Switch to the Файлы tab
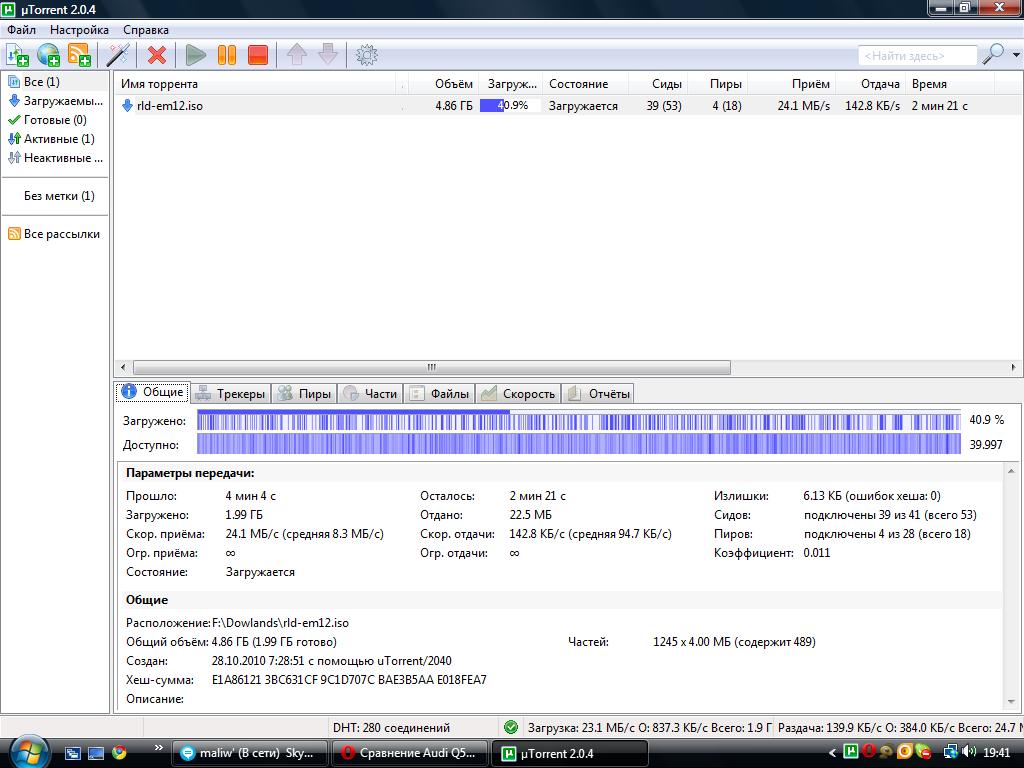This screenshot has width=1024, height=768. tap(440, 393)
